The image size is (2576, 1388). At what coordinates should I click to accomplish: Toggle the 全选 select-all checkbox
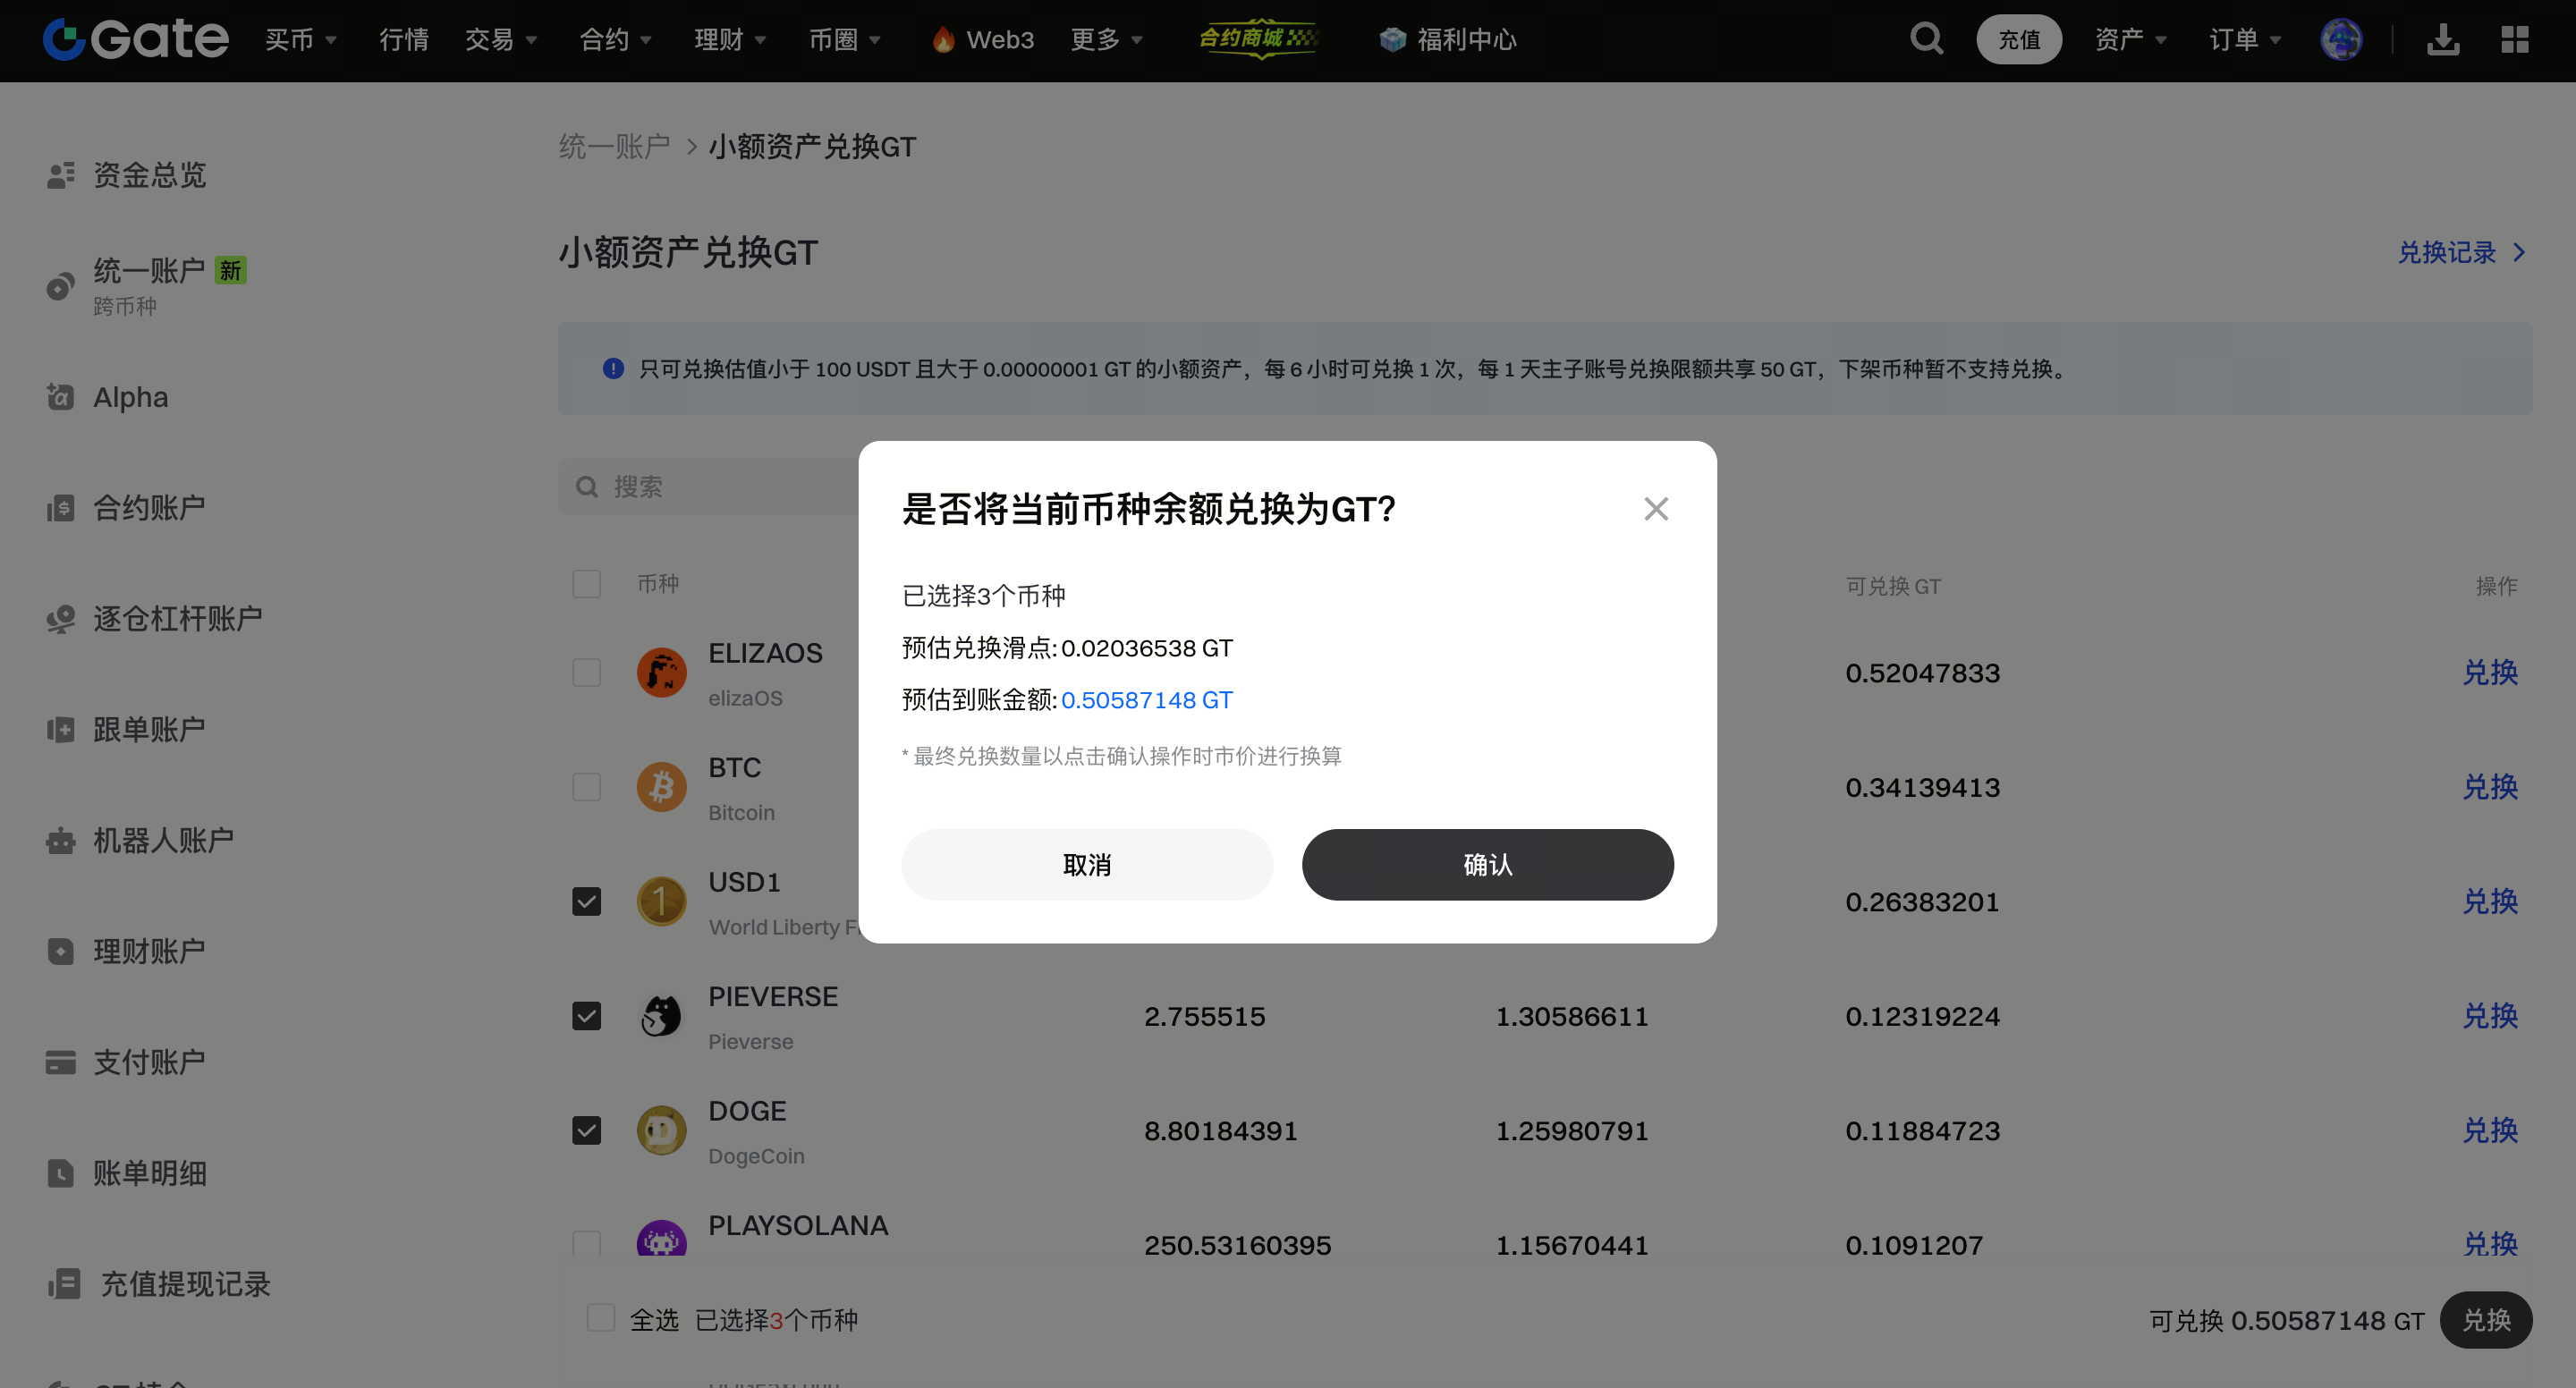tap(601, 1318)
